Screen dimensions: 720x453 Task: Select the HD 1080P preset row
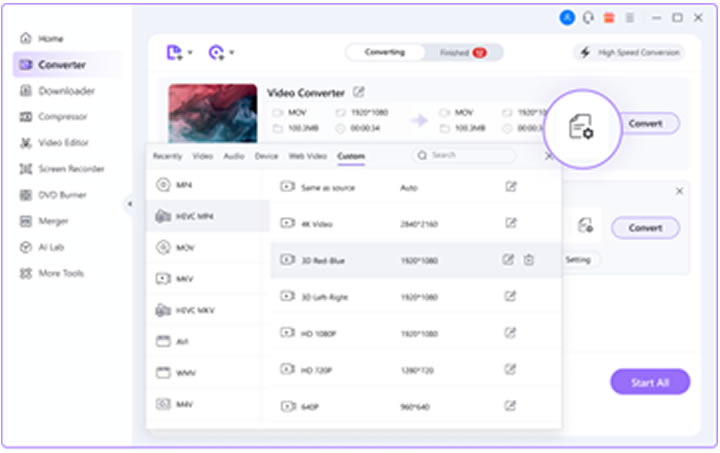(x=416, y=333)
